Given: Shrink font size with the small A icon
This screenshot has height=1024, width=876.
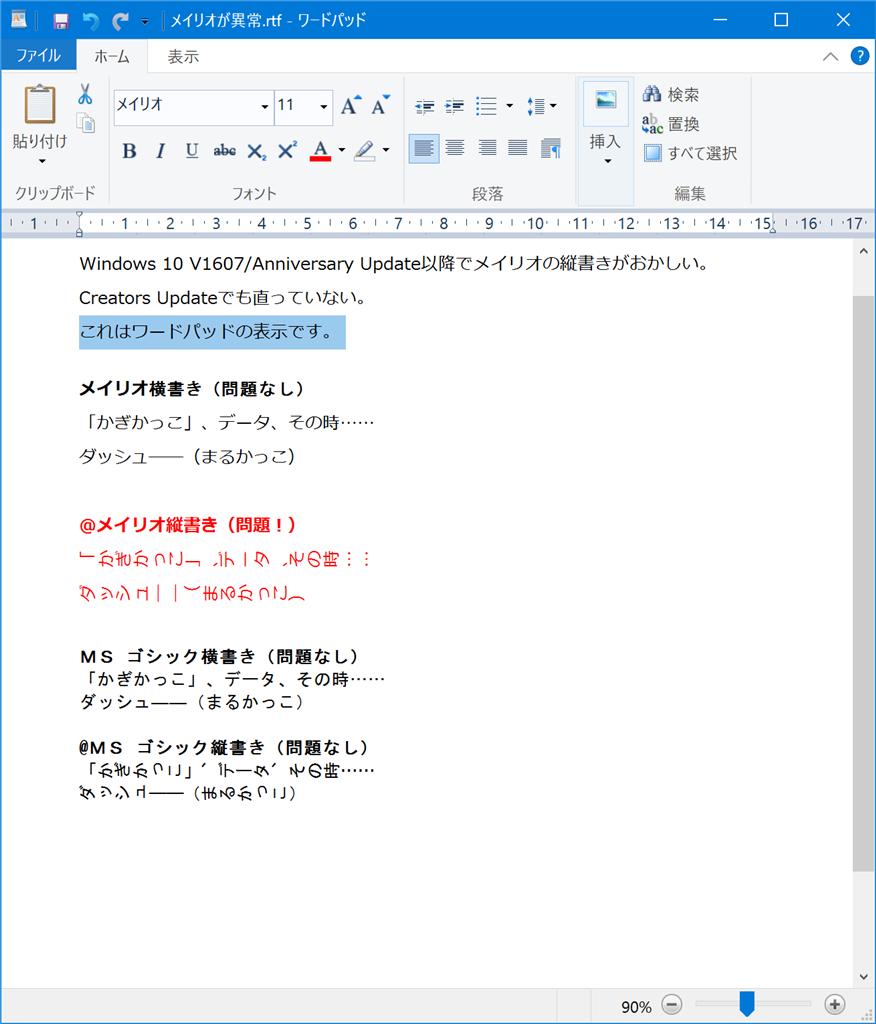Looking at the screenshot, I should pos(380,105).
